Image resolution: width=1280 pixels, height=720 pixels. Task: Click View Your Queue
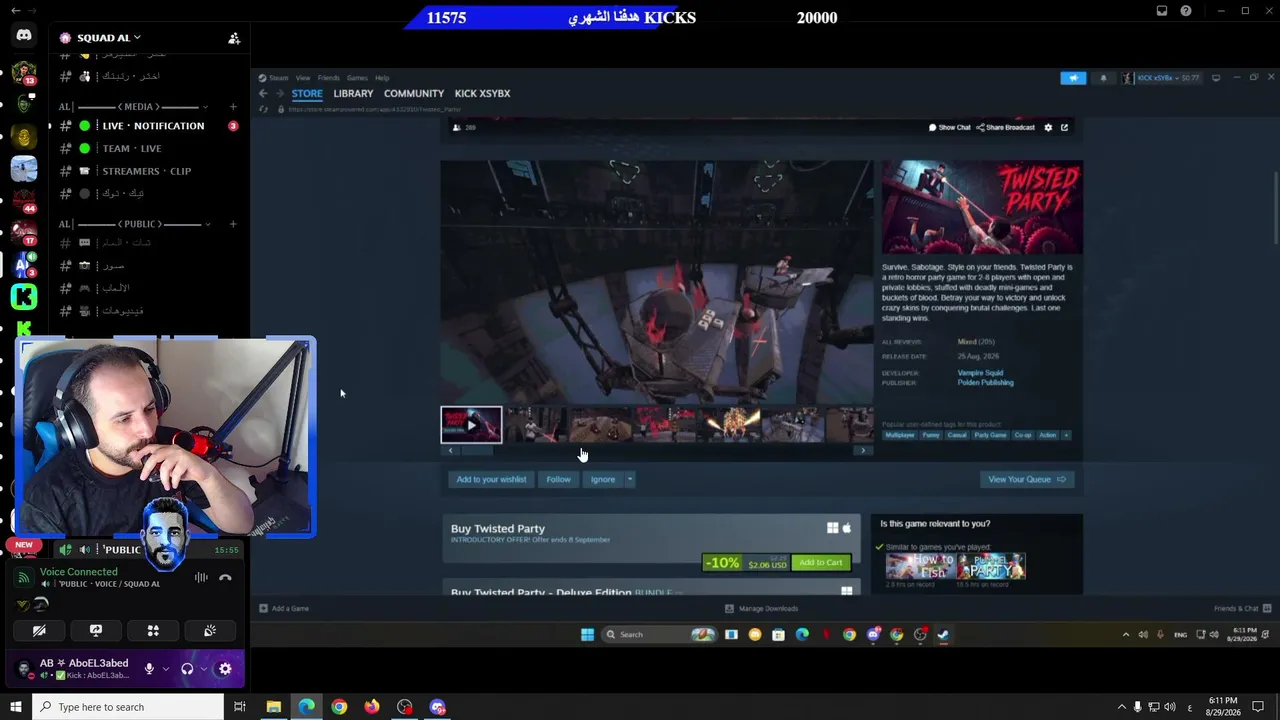(1027, 480)
